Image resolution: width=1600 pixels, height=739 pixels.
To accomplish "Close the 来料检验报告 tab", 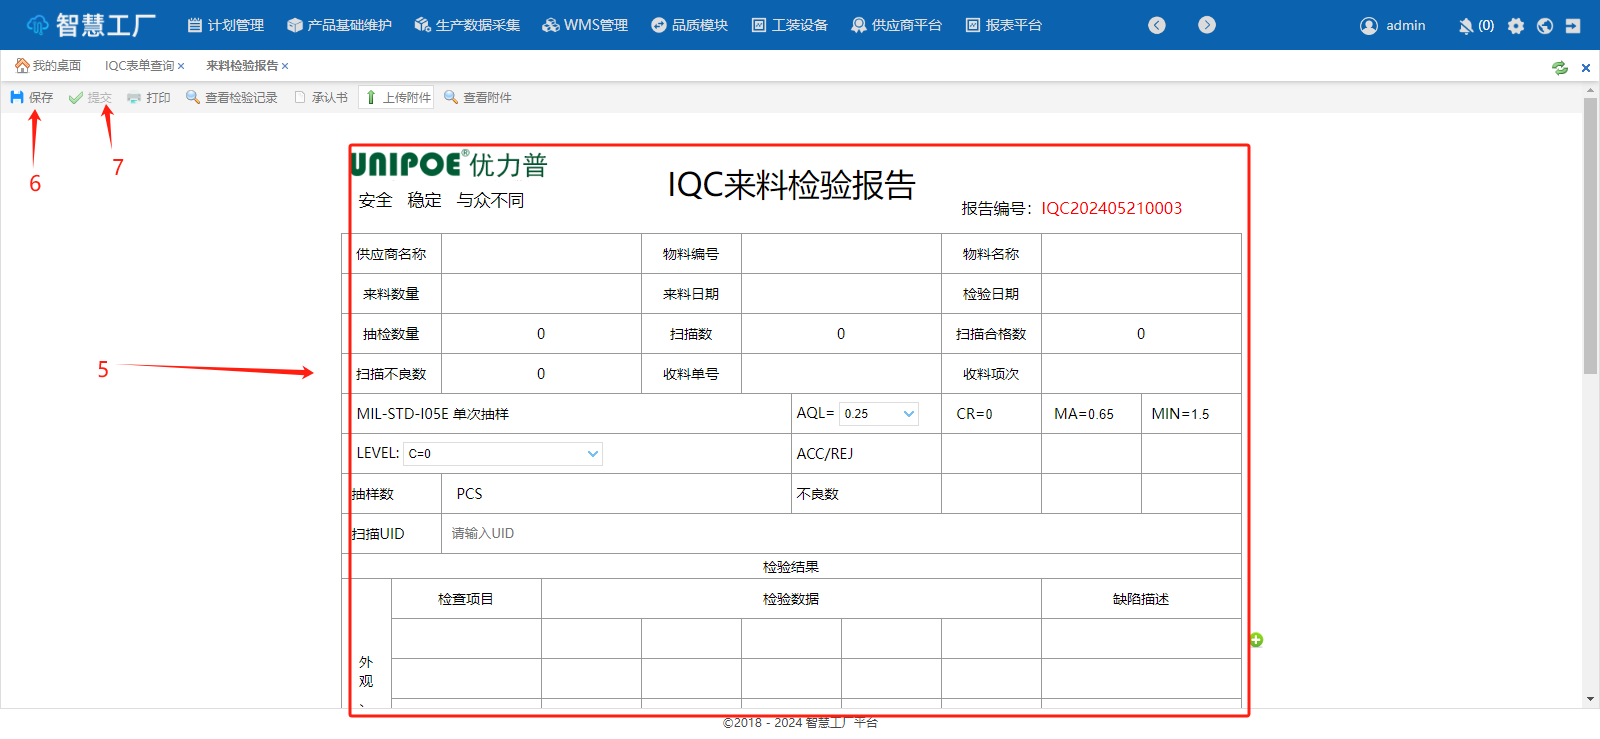I will click(285, 66).
